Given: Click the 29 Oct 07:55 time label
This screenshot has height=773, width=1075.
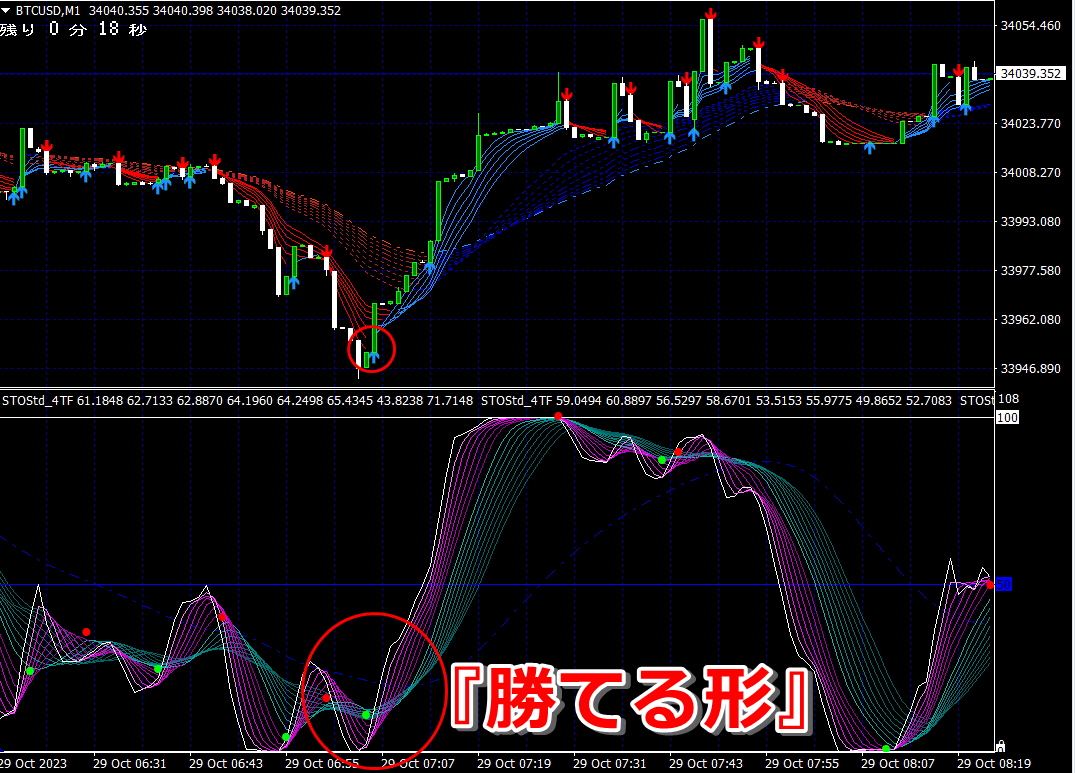Looking at the screenshot, I should point(801,763).
